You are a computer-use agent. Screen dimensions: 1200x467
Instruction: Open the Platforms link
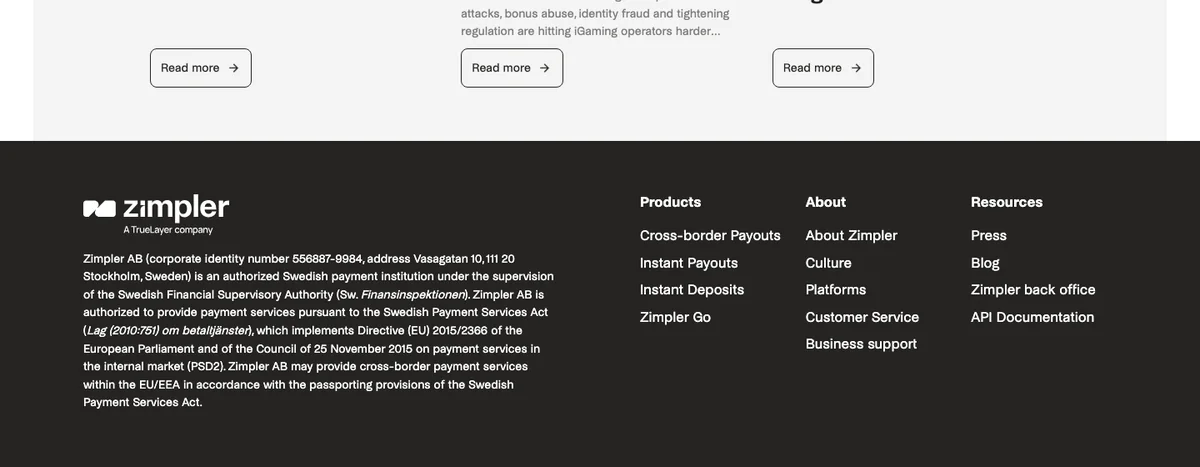coord(836,290)
